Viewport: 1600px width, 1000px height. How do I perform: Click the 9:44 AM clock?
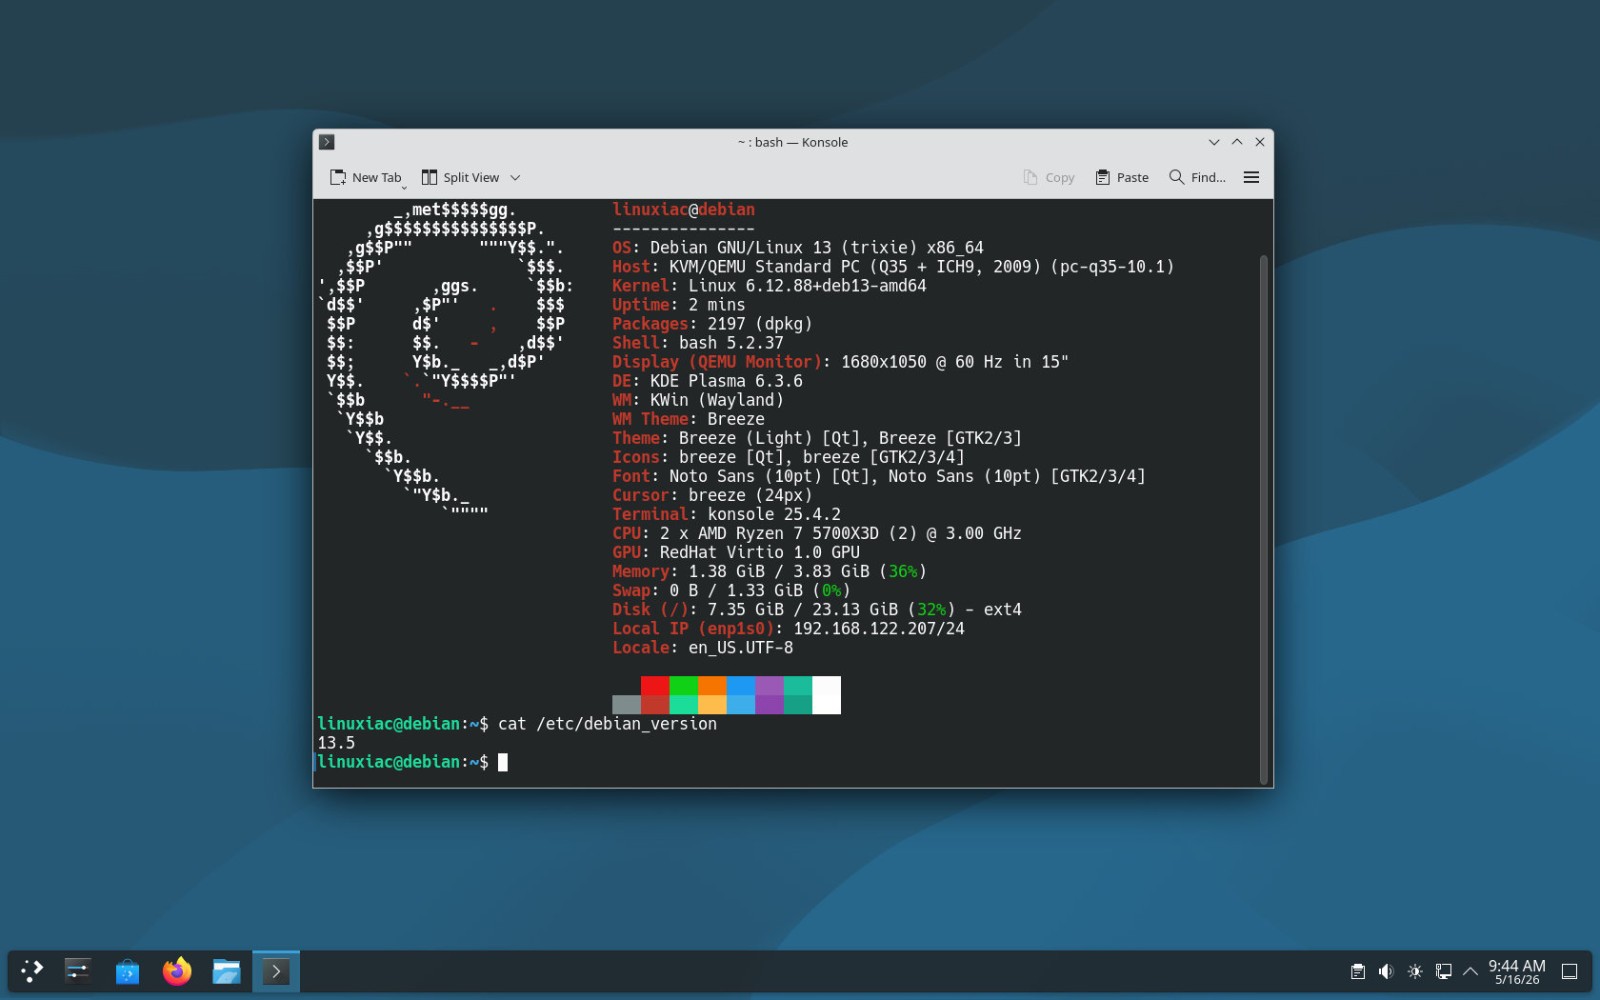pos(1516,966)
